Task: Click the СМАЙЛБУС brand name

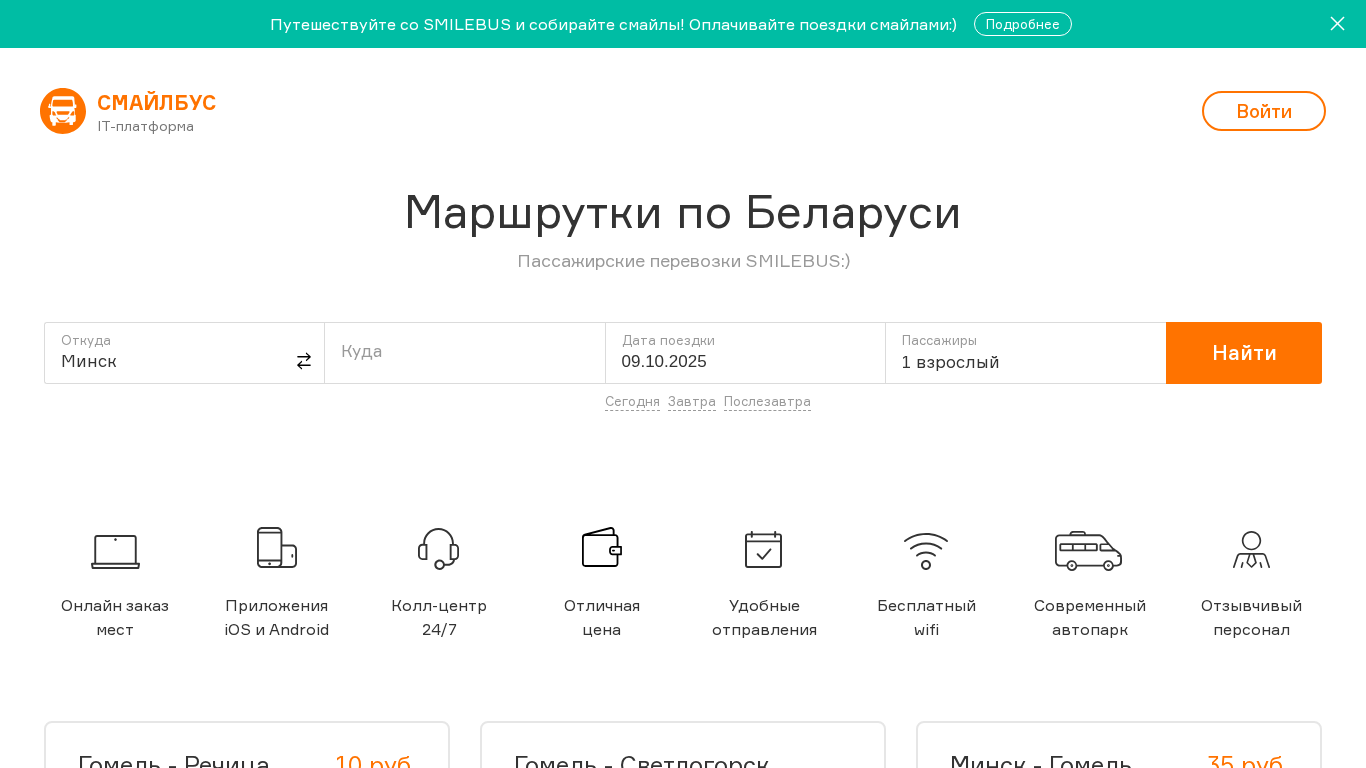Action: (x=157, y=103)
